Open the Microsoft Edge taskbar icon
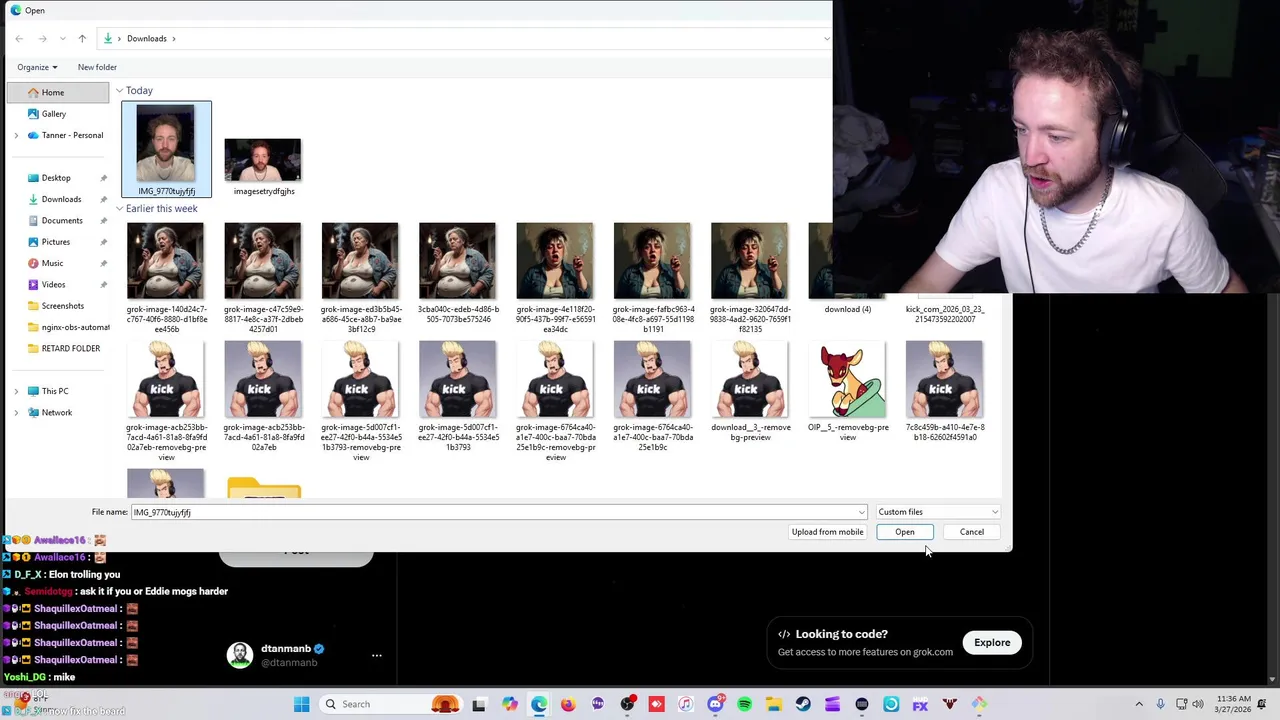This screenshot has width=1280, height=720. (x=539, y=704)
